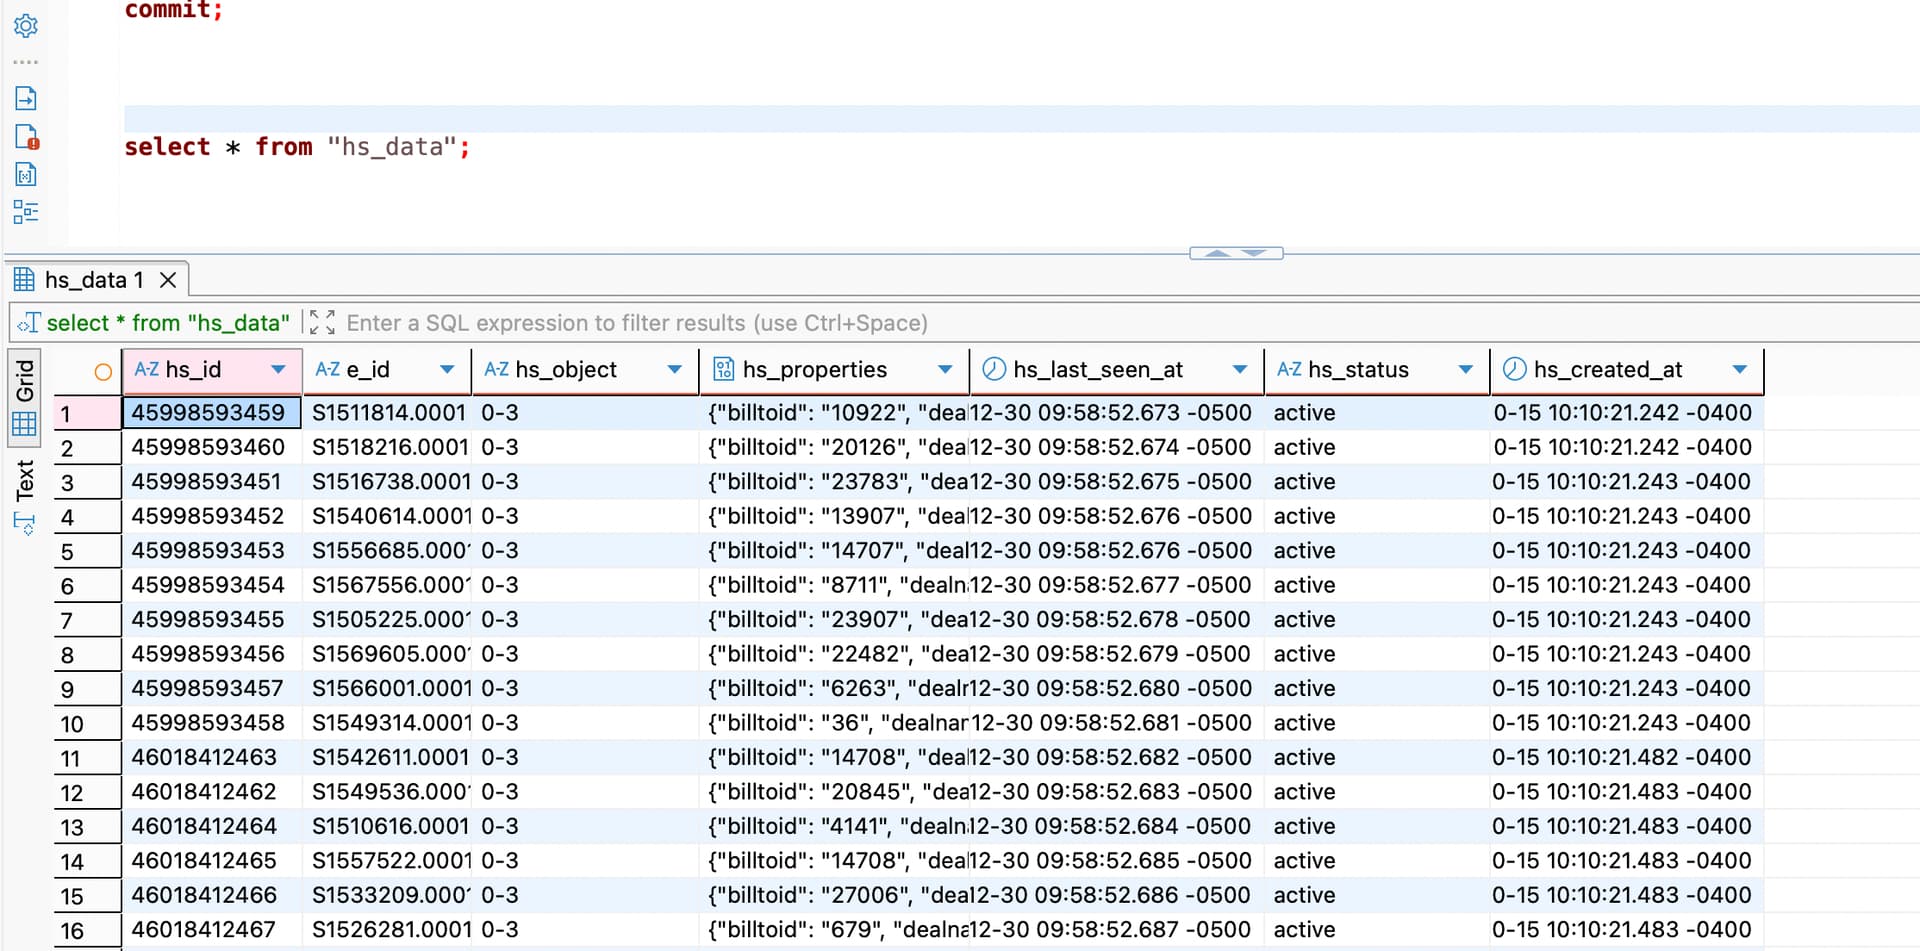Click the gear settings icon in editor sidebar
The height and width of the screenshot is (951, 1920).
point(26,26)
